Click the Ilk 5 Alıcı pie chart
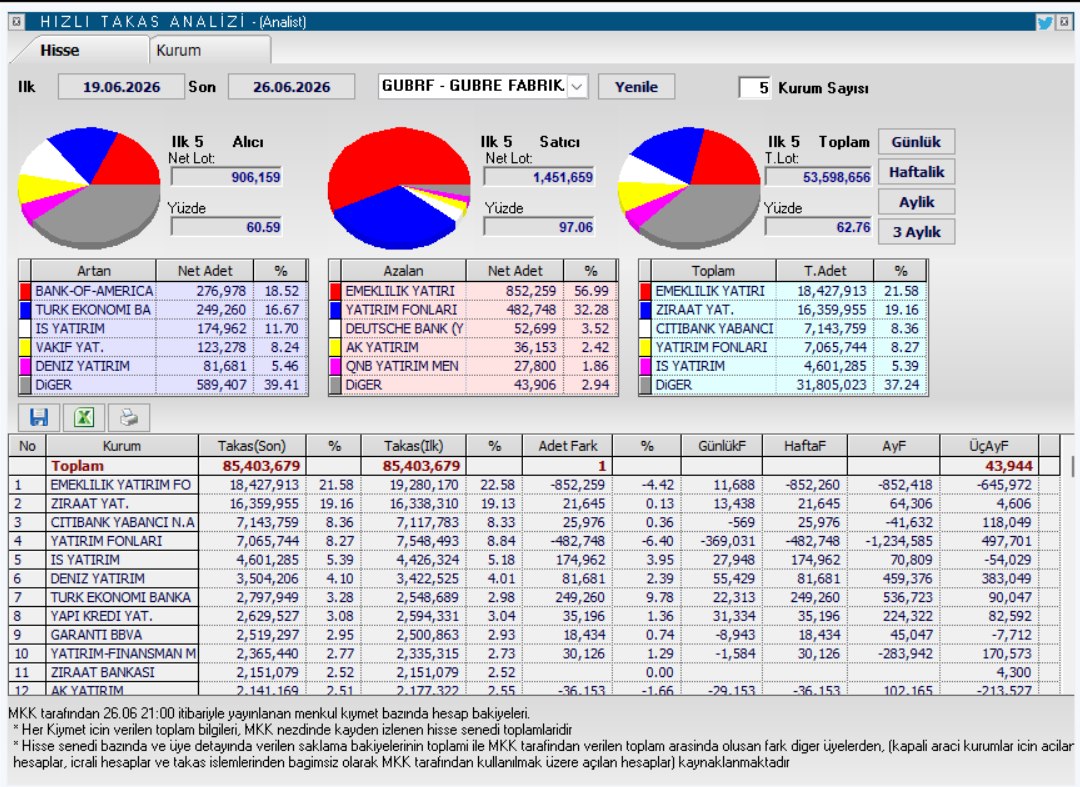 tap(89, 187)
